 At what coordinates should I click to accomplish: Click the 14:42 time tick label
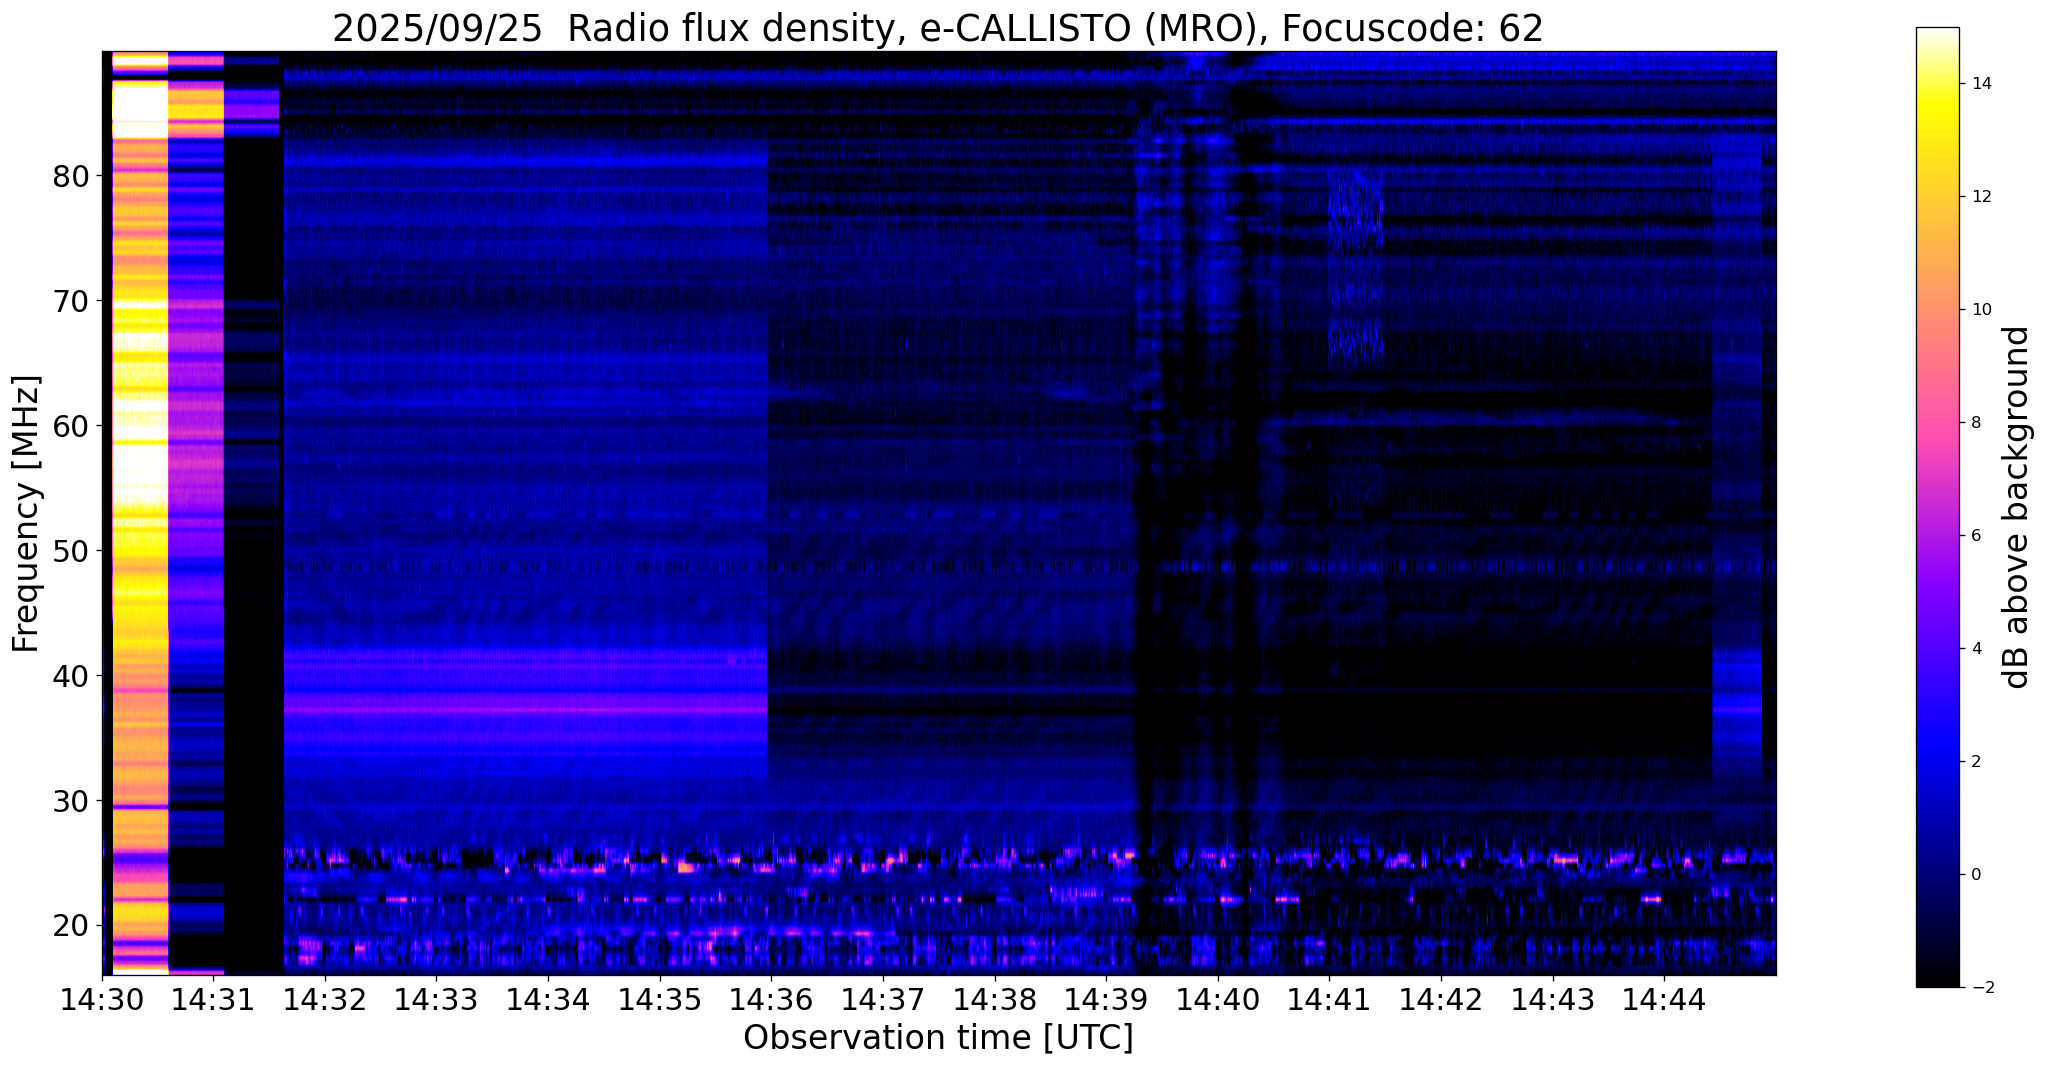pos(1441,999)
